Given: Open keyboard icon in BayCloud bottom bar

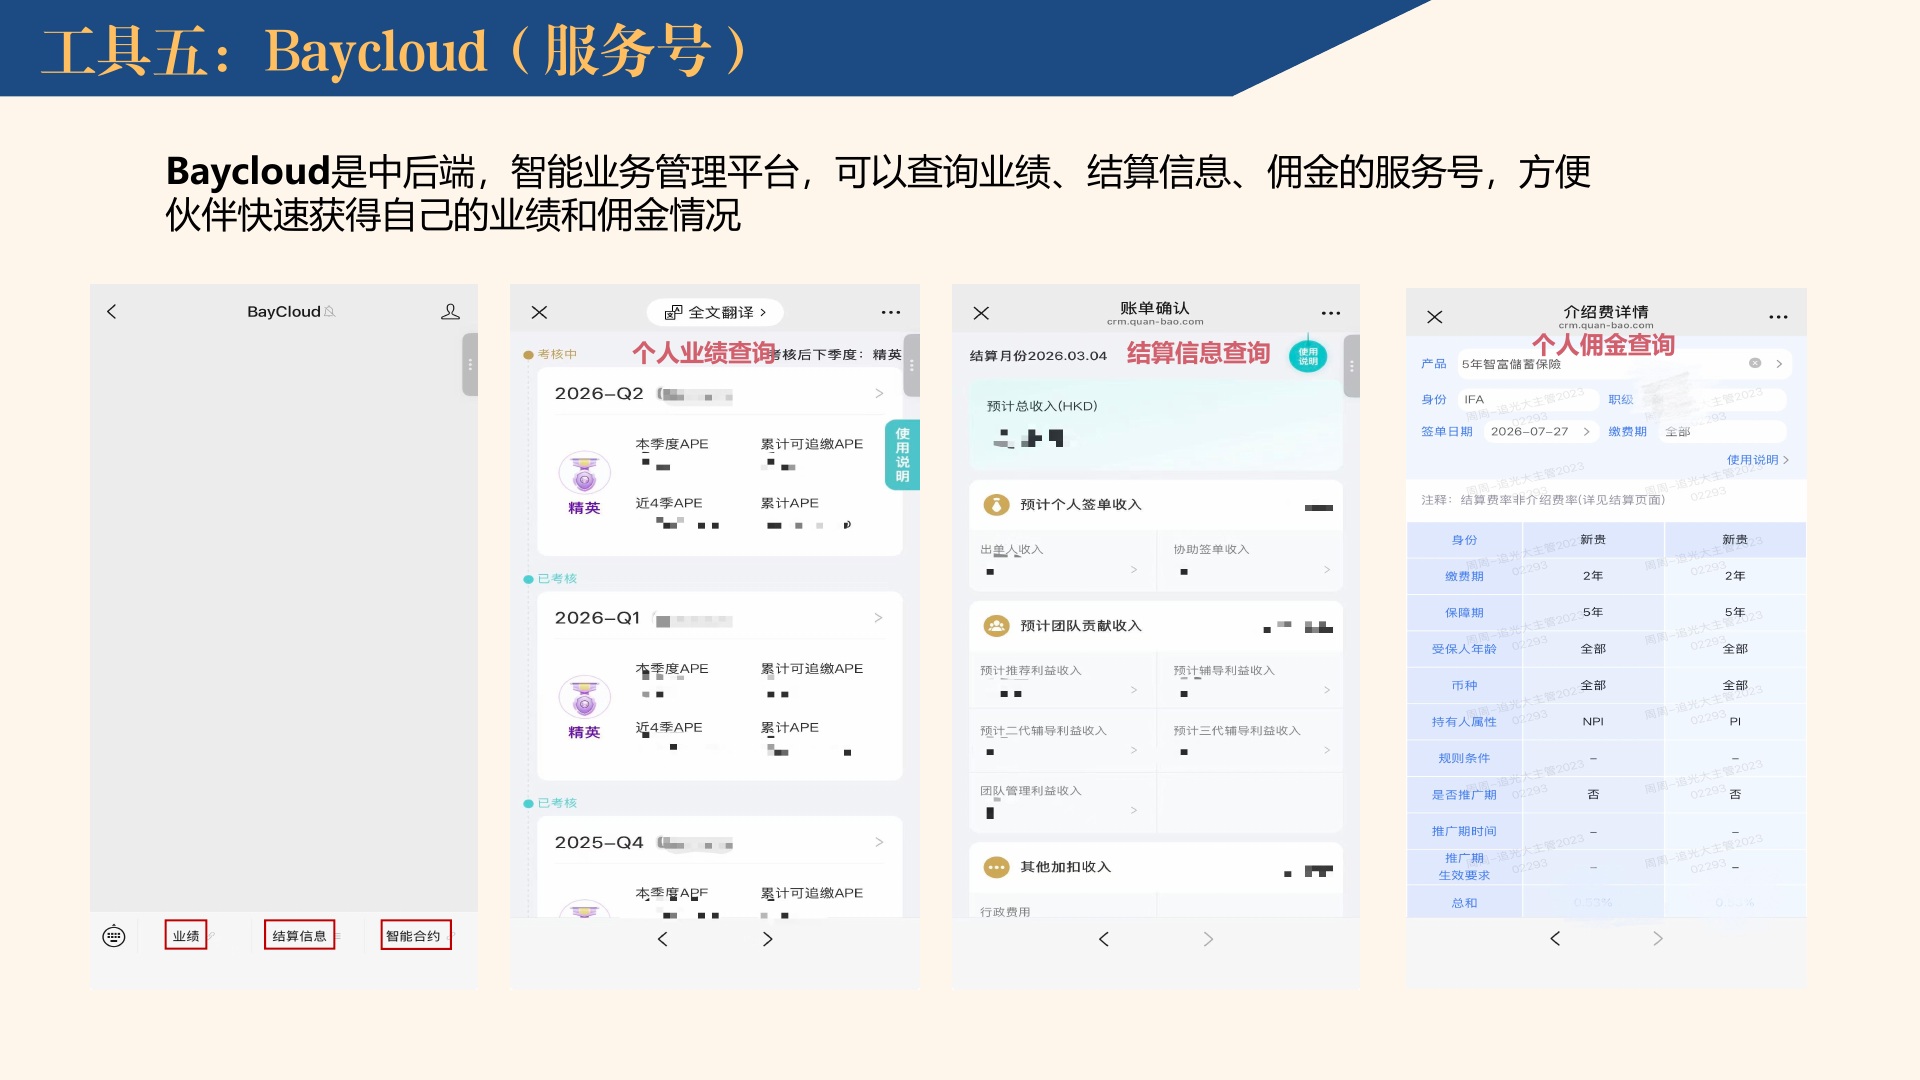Looking at the screenshot, I should click(114, 936).
